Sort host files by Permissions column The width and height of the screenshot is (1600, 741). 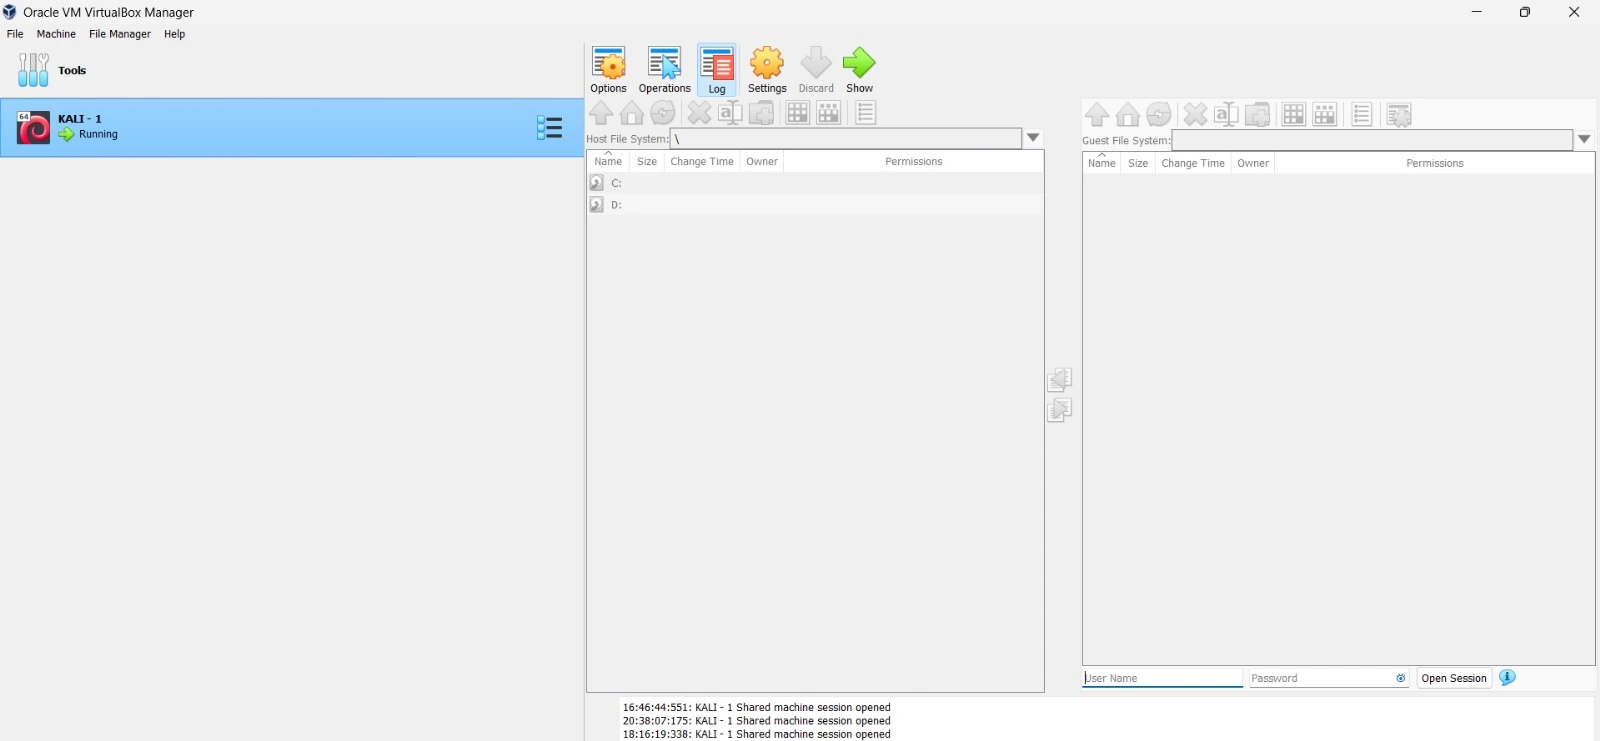(x=914, y=161)
